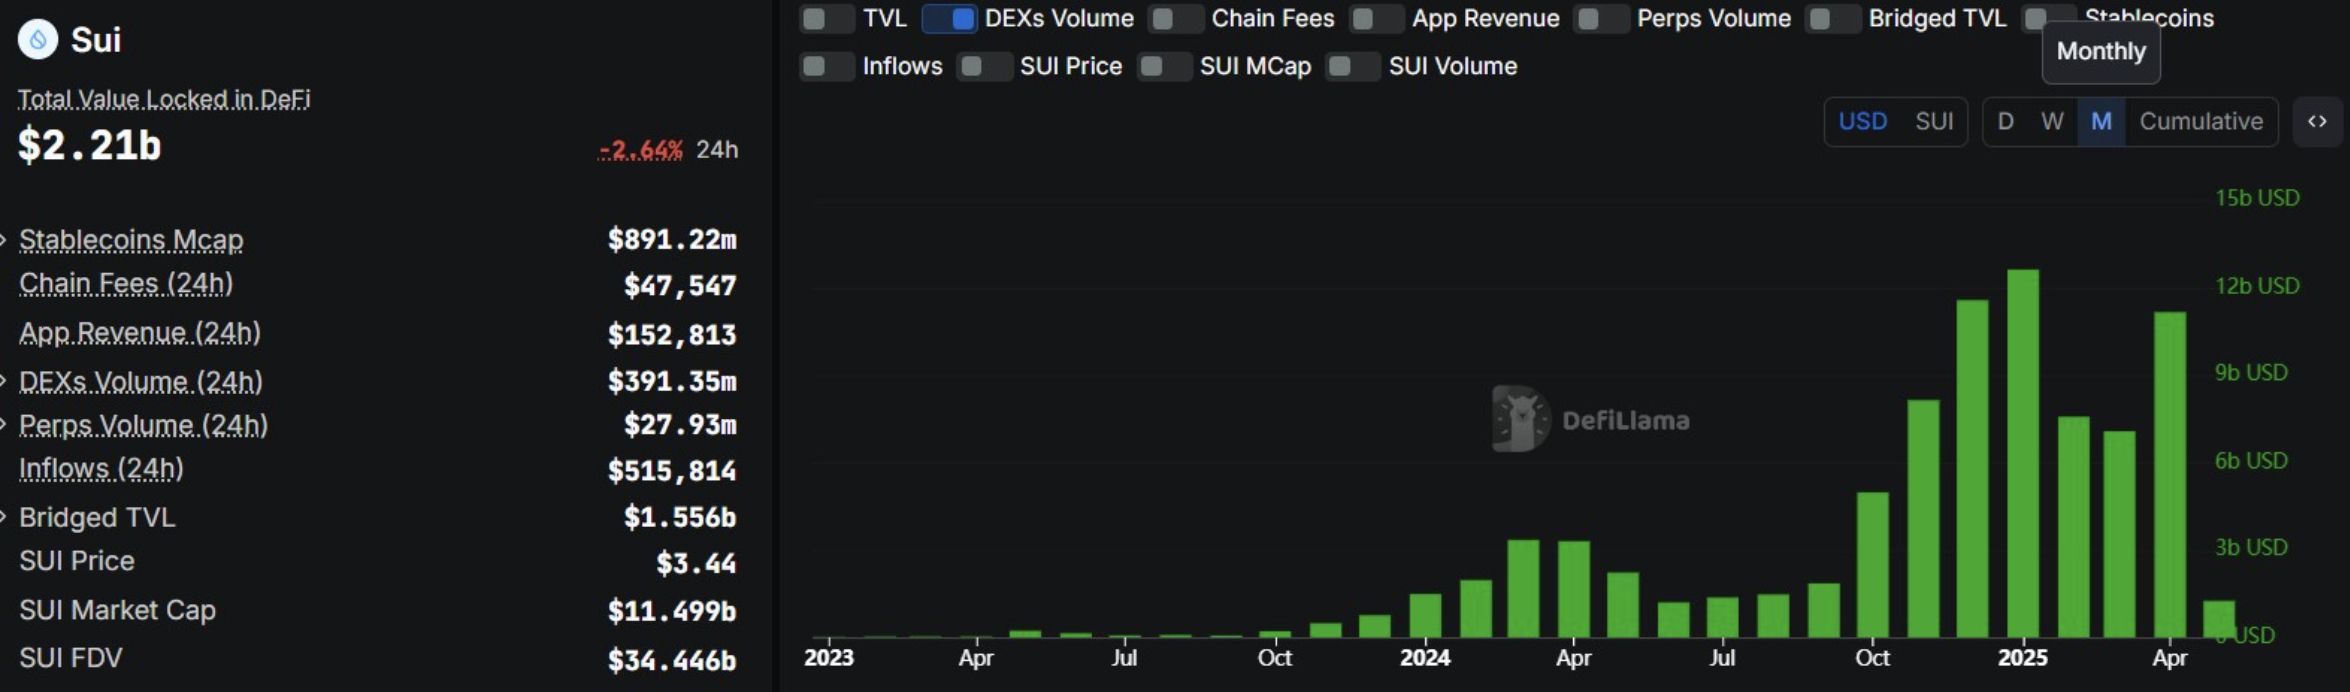
Task: Turn on the App Revenue series
Action: click(1376, 18)
